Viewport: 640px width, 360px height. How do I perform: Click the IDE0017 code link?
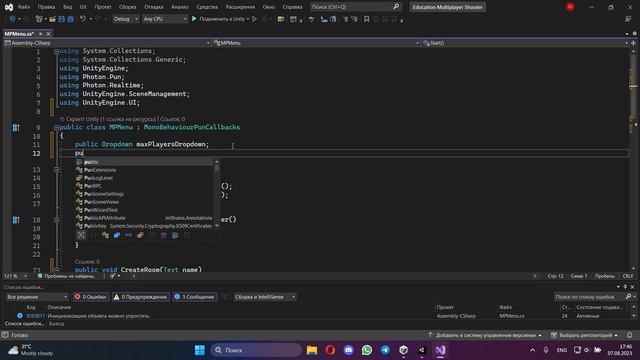(x=36, y=316)
